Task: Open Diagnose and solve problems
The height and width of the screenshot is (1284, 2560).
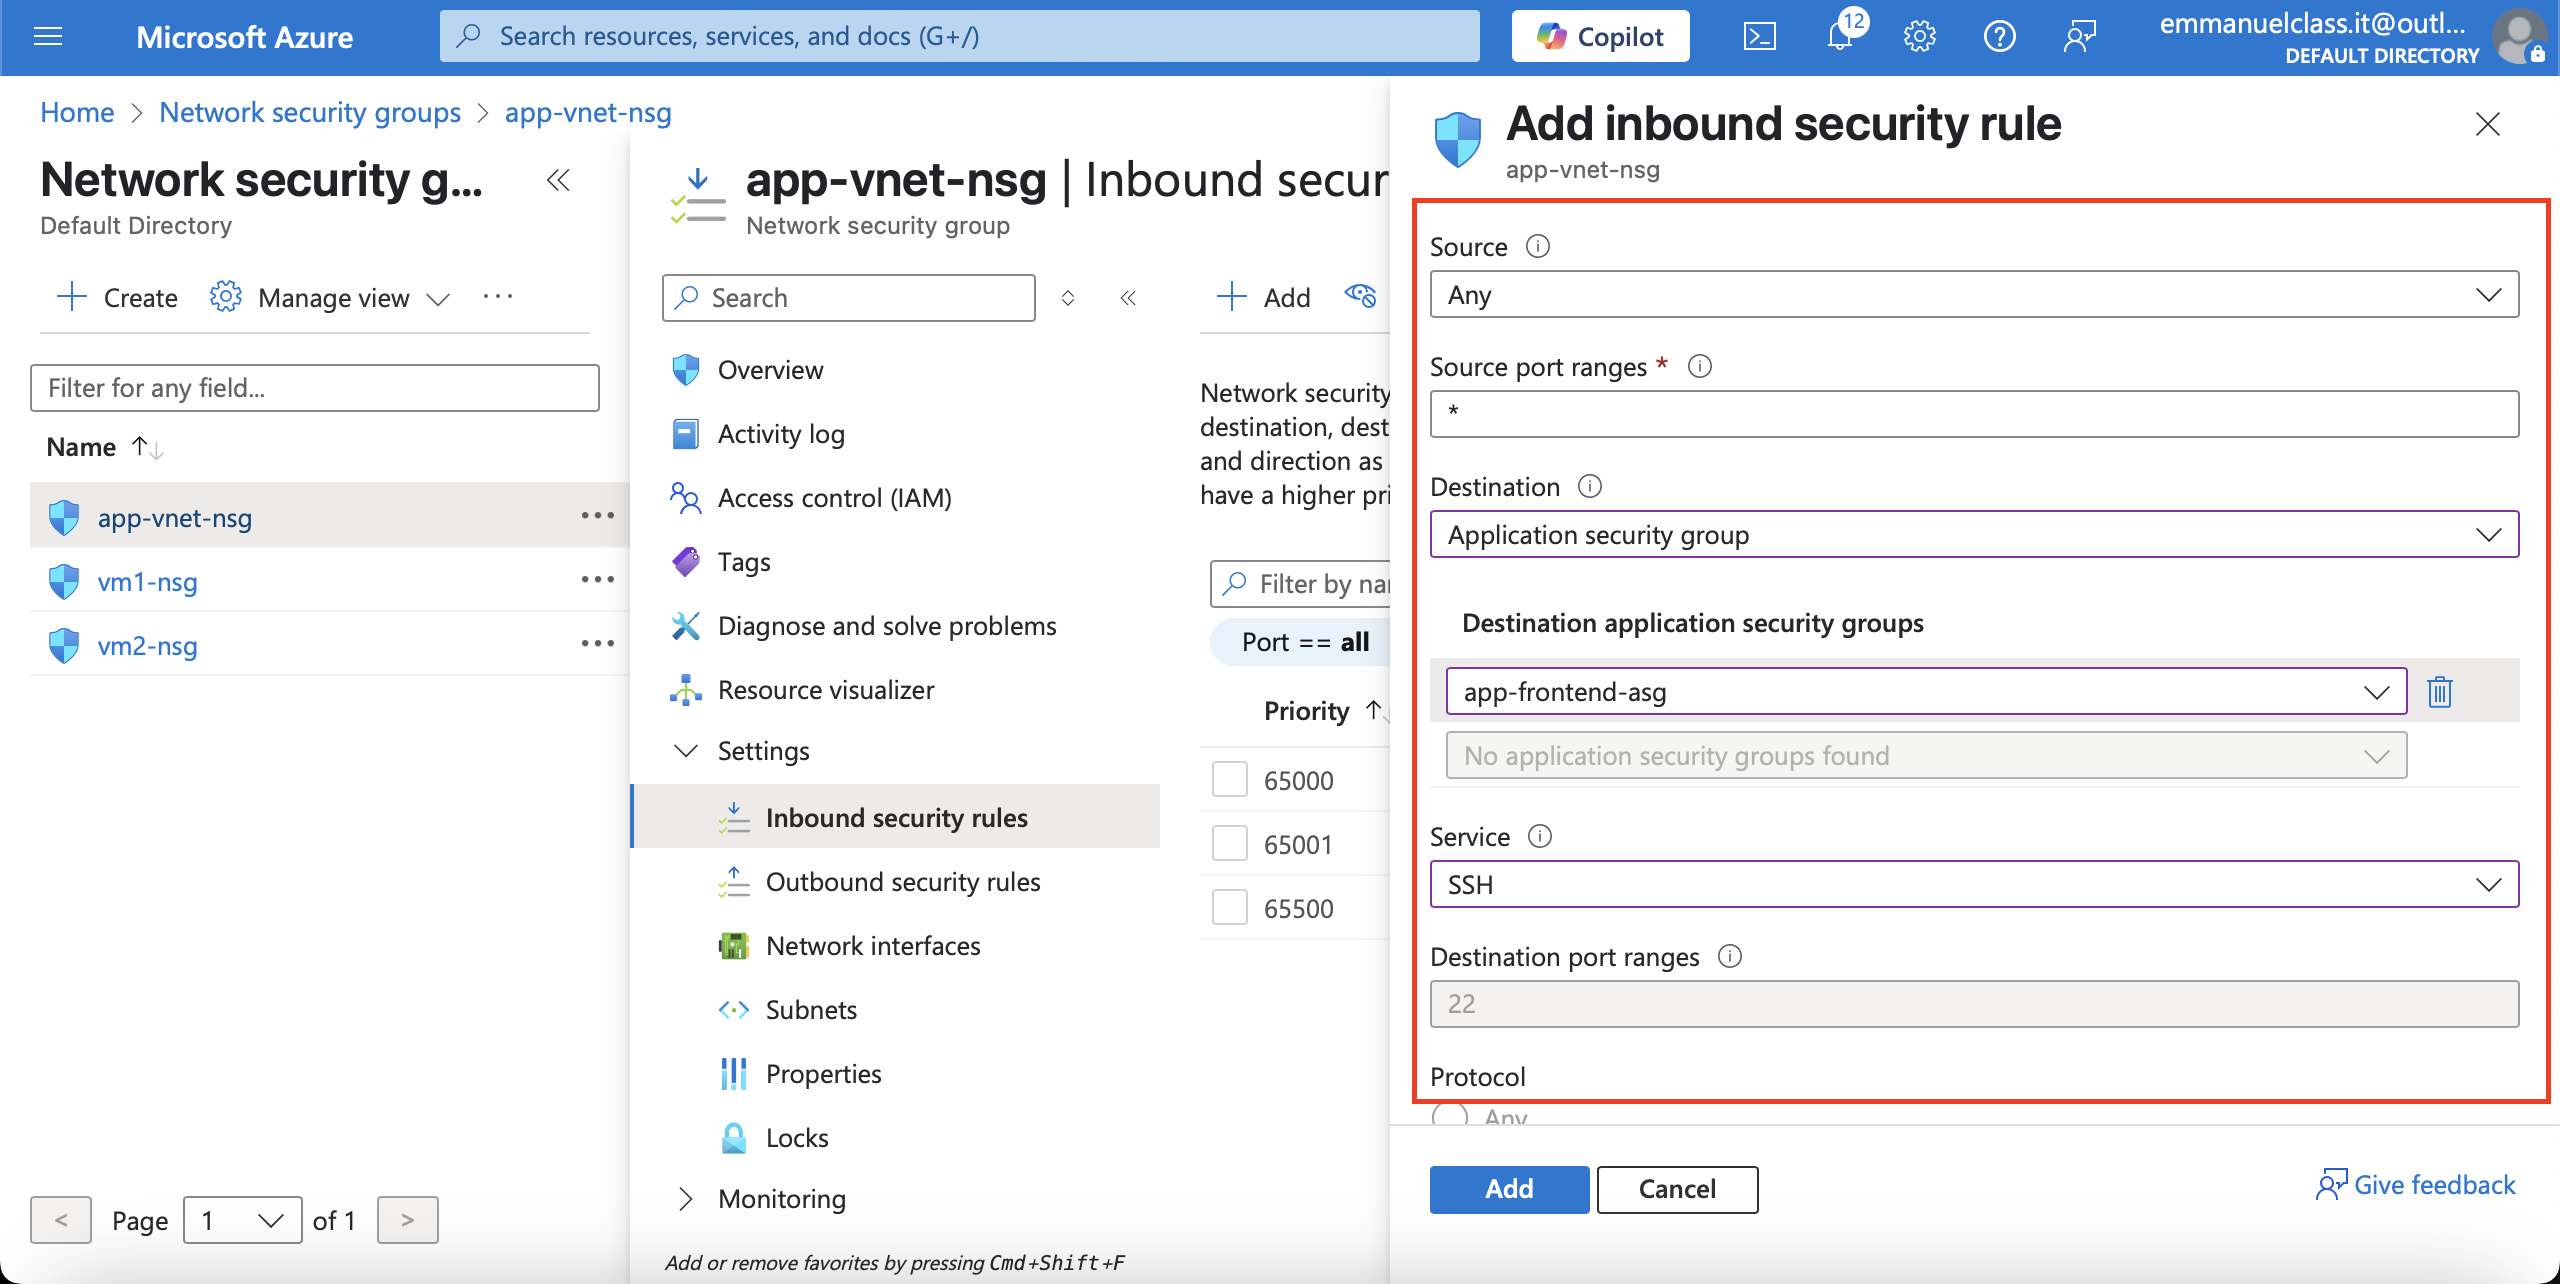Action: 886,626
